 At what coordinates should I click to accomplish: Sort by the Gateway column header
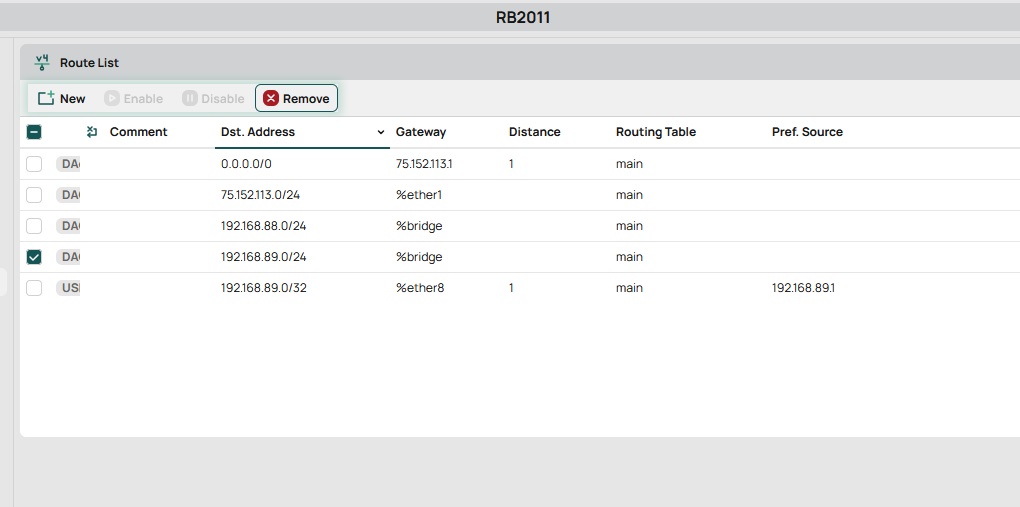(x=421, y=132)
